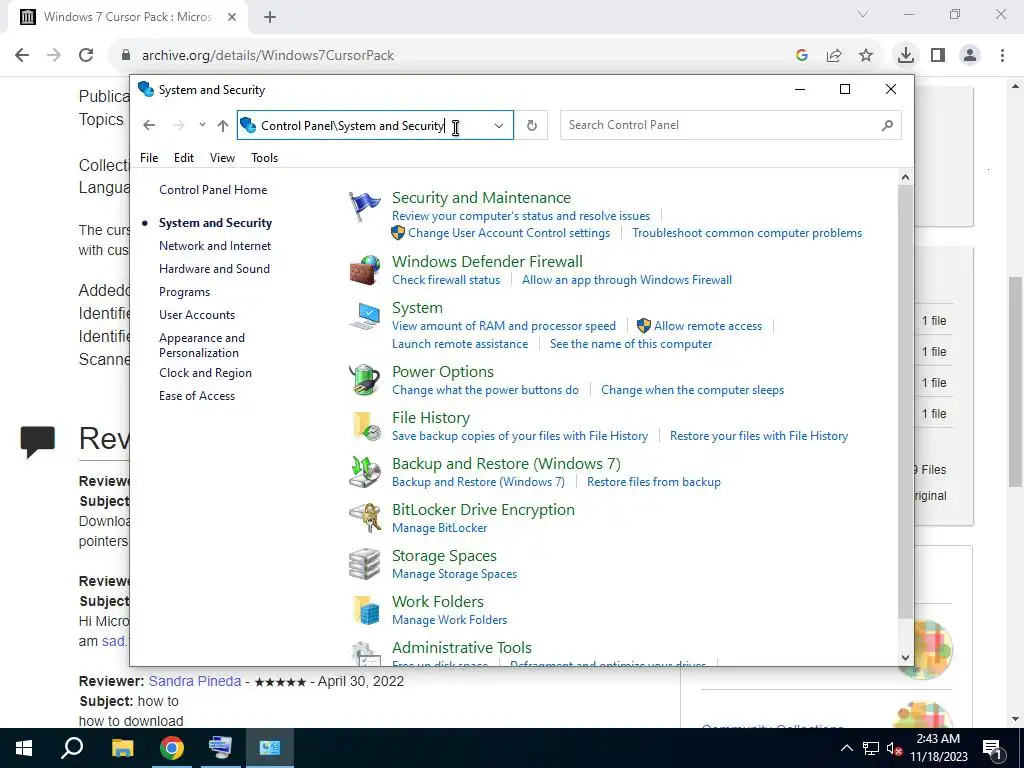Screen dimensions: 1024x768
Task: Refresh the Control Panel address bar
Action: point(532,125)
